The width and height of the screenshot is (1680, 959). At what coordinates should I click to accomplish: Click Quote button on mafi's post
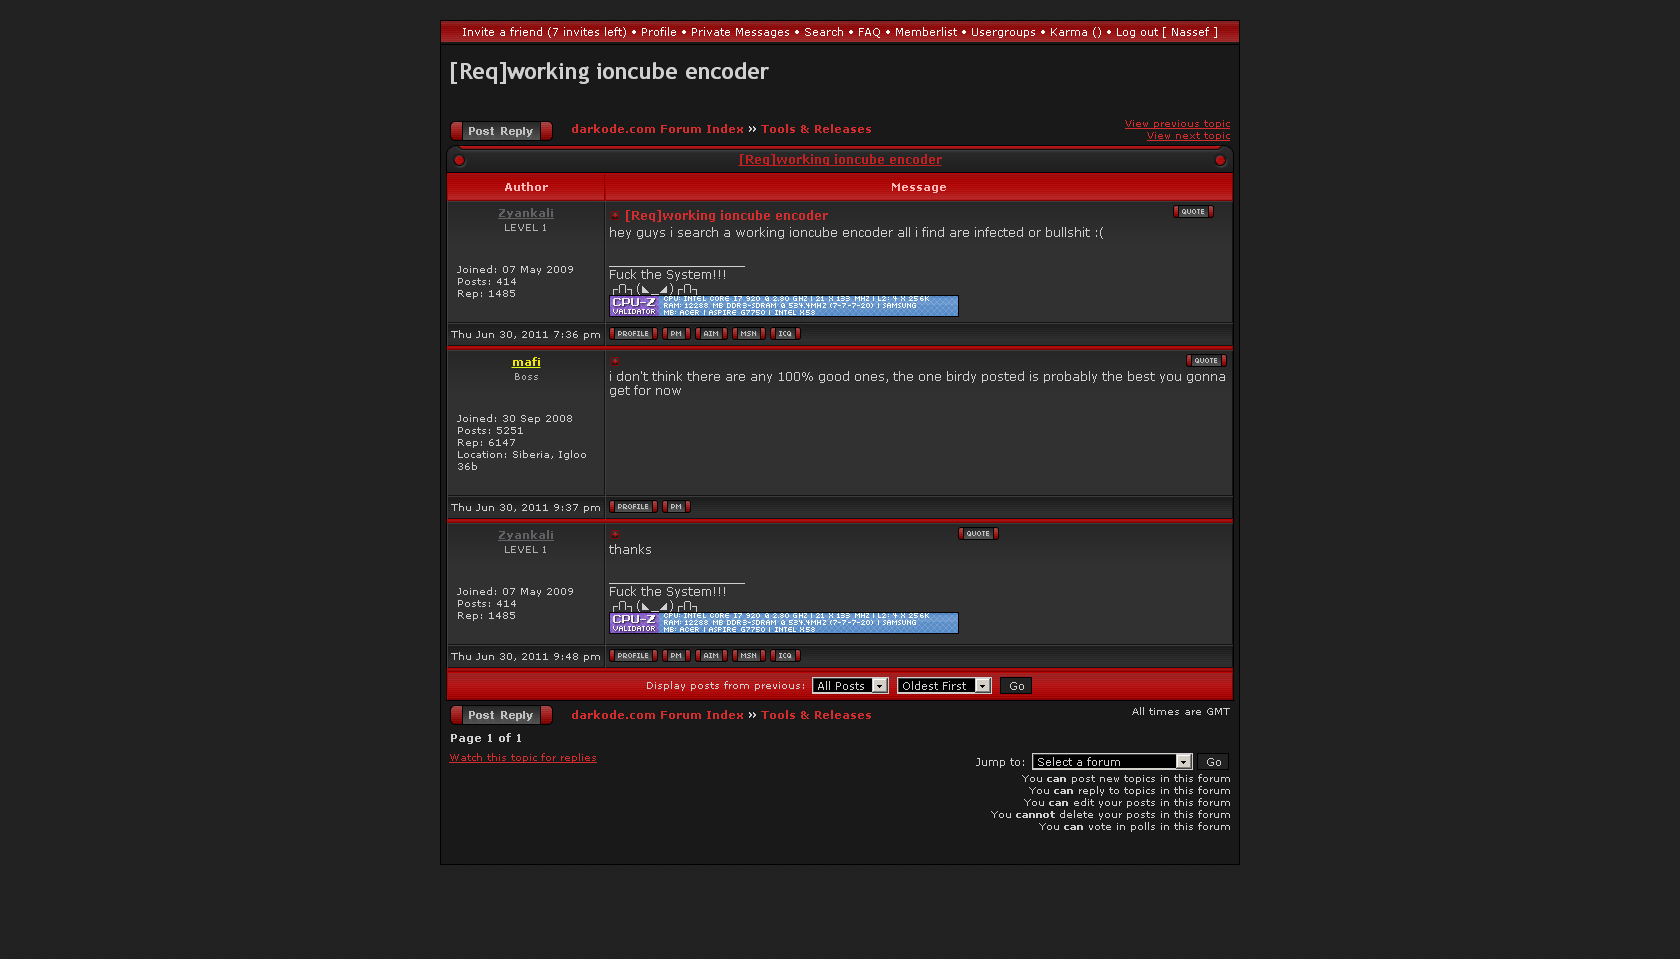pos(1205,361)
